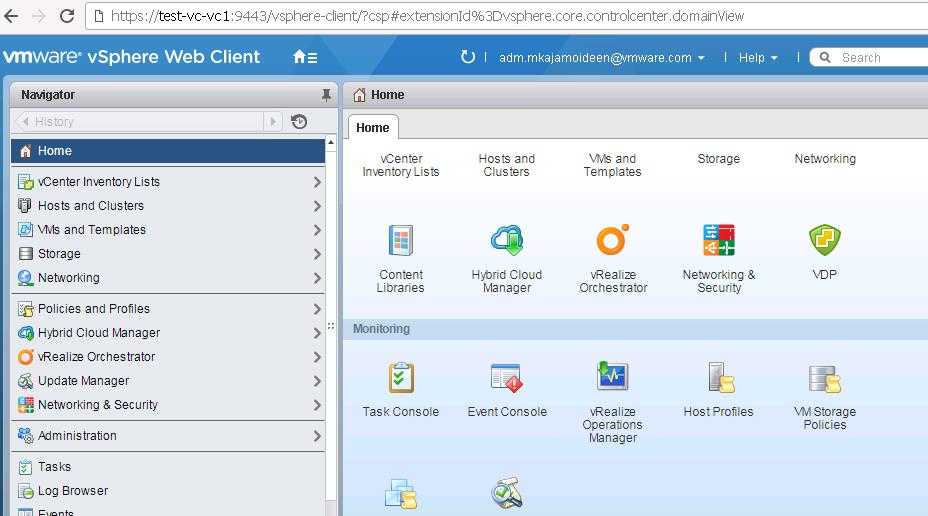Expand the Administration navigator item

[x=316, y=436]
